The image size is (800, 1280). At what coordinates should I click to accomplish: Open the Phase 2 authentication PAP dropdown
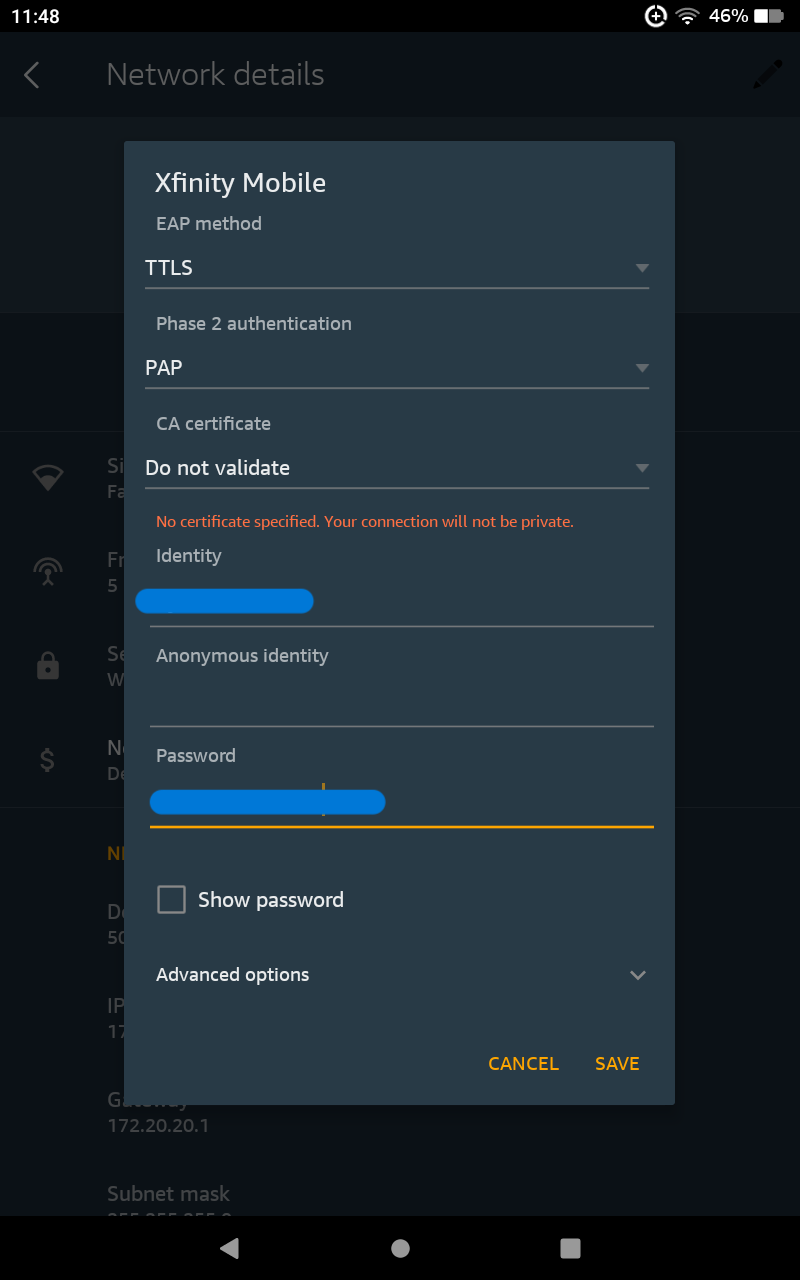click(397, 368)
